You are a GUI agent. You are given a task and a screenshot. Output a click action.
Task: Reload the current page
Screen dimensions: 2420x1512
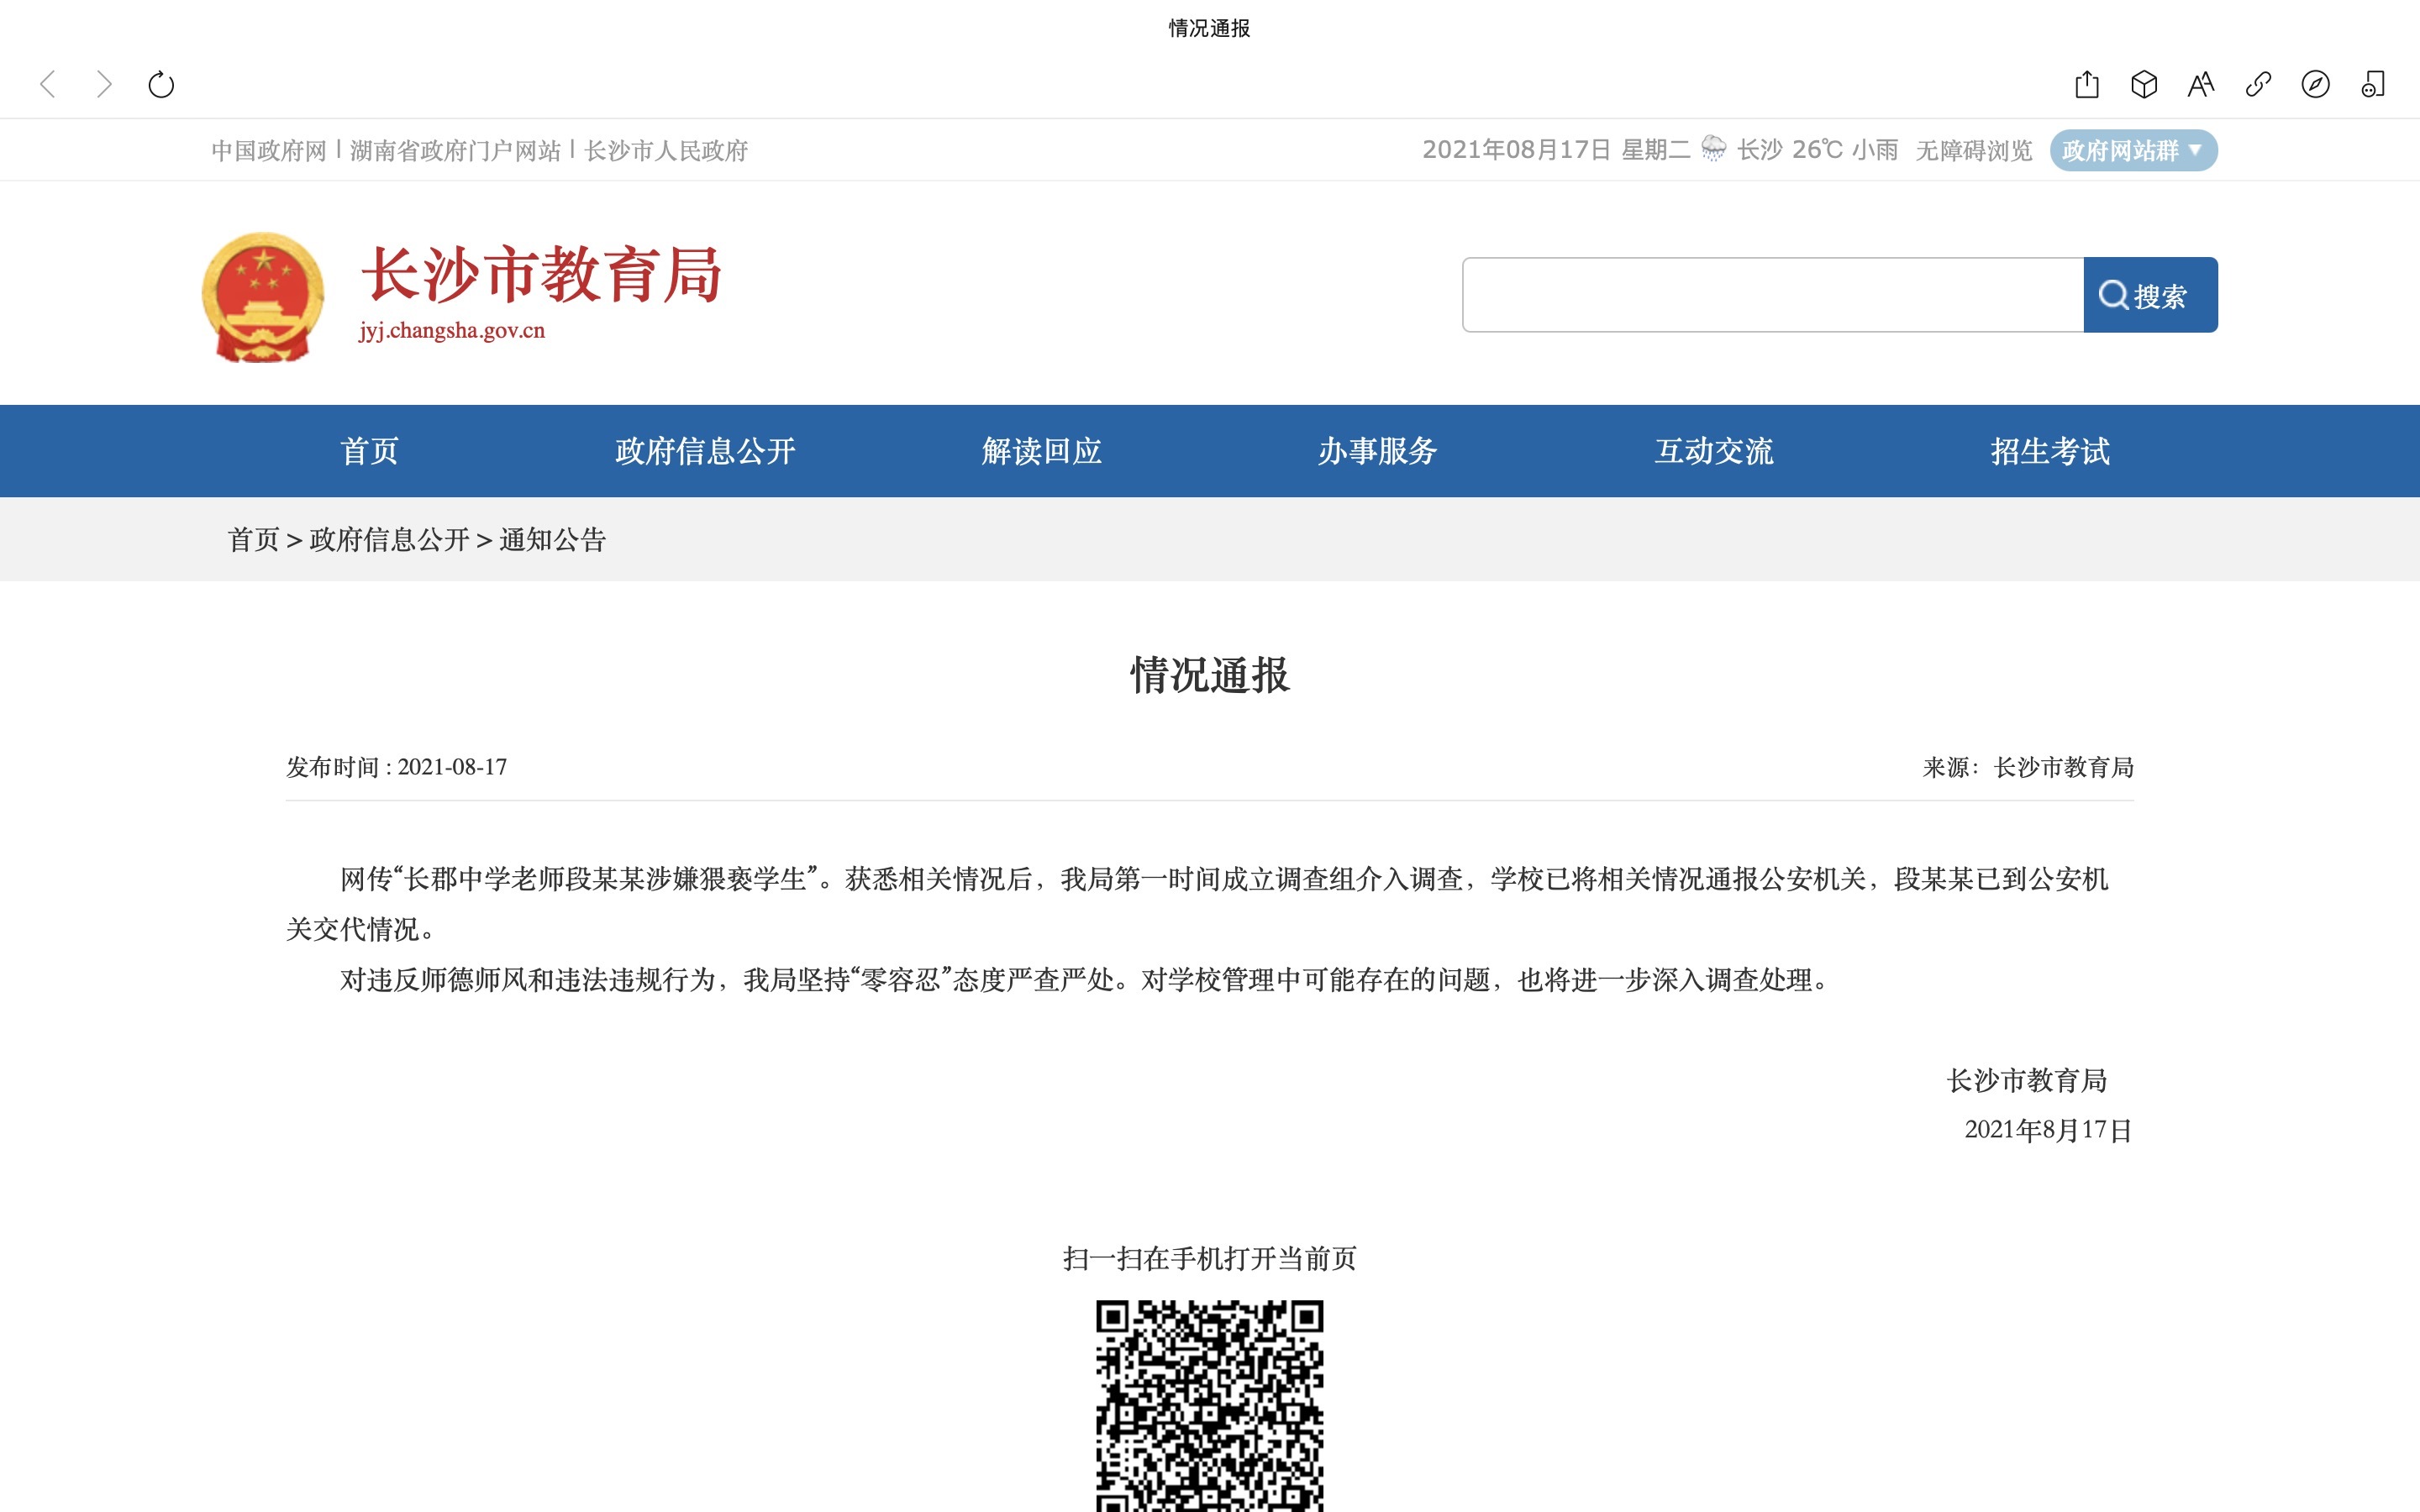(162, 85)
